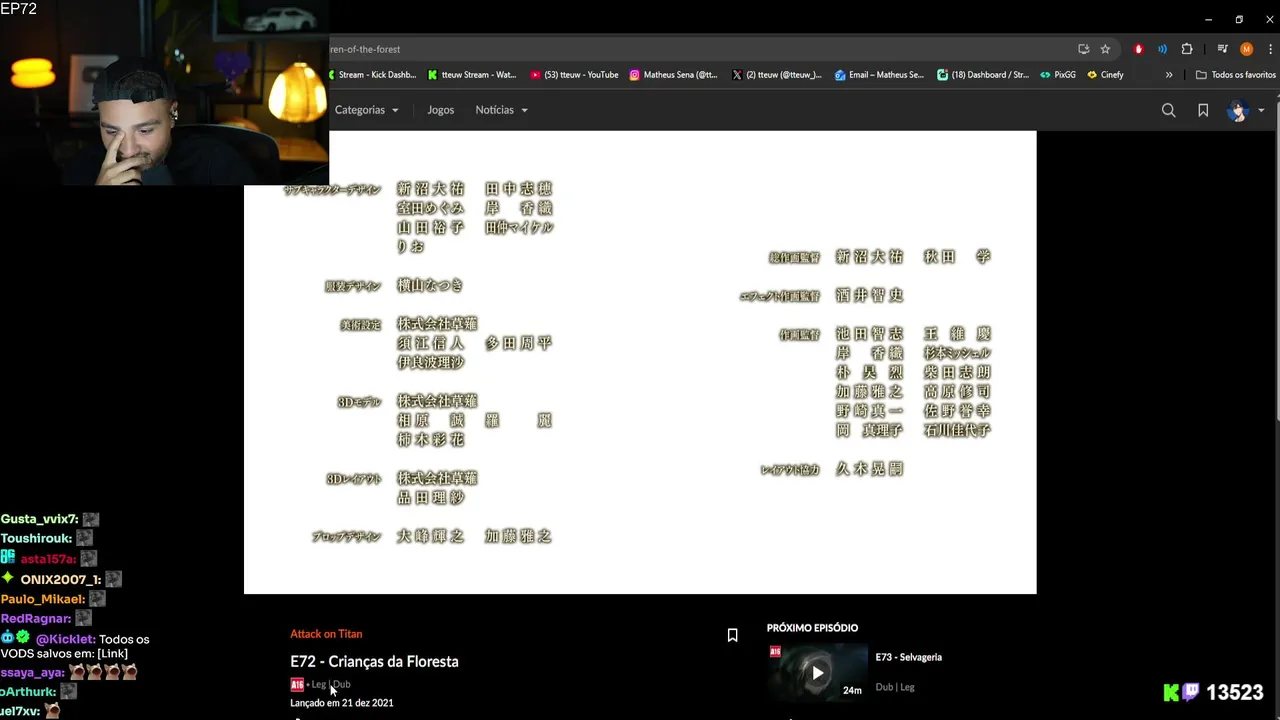
Task: Minimize the browser window
Action: tap(1208, 19)
